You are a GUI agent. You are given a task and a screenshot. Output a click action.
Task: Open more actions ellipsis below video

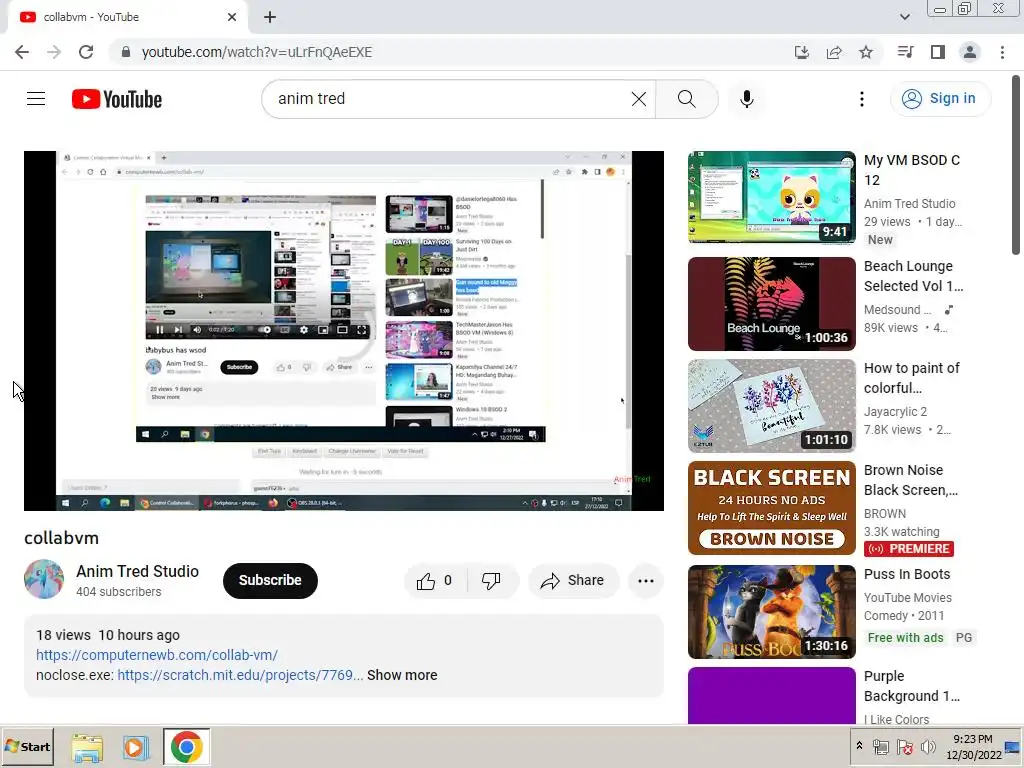point(646,581)
